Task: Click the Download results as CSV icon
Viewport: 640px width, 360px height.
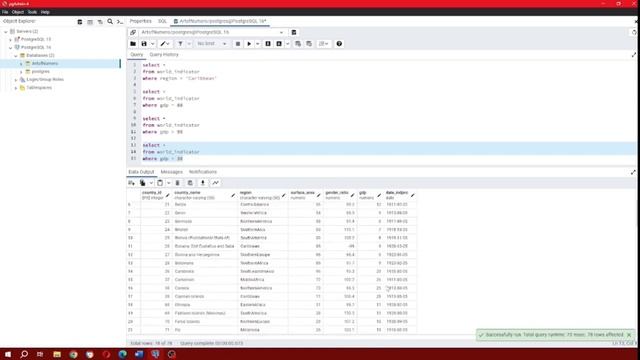Action: (x=202, y=183)
